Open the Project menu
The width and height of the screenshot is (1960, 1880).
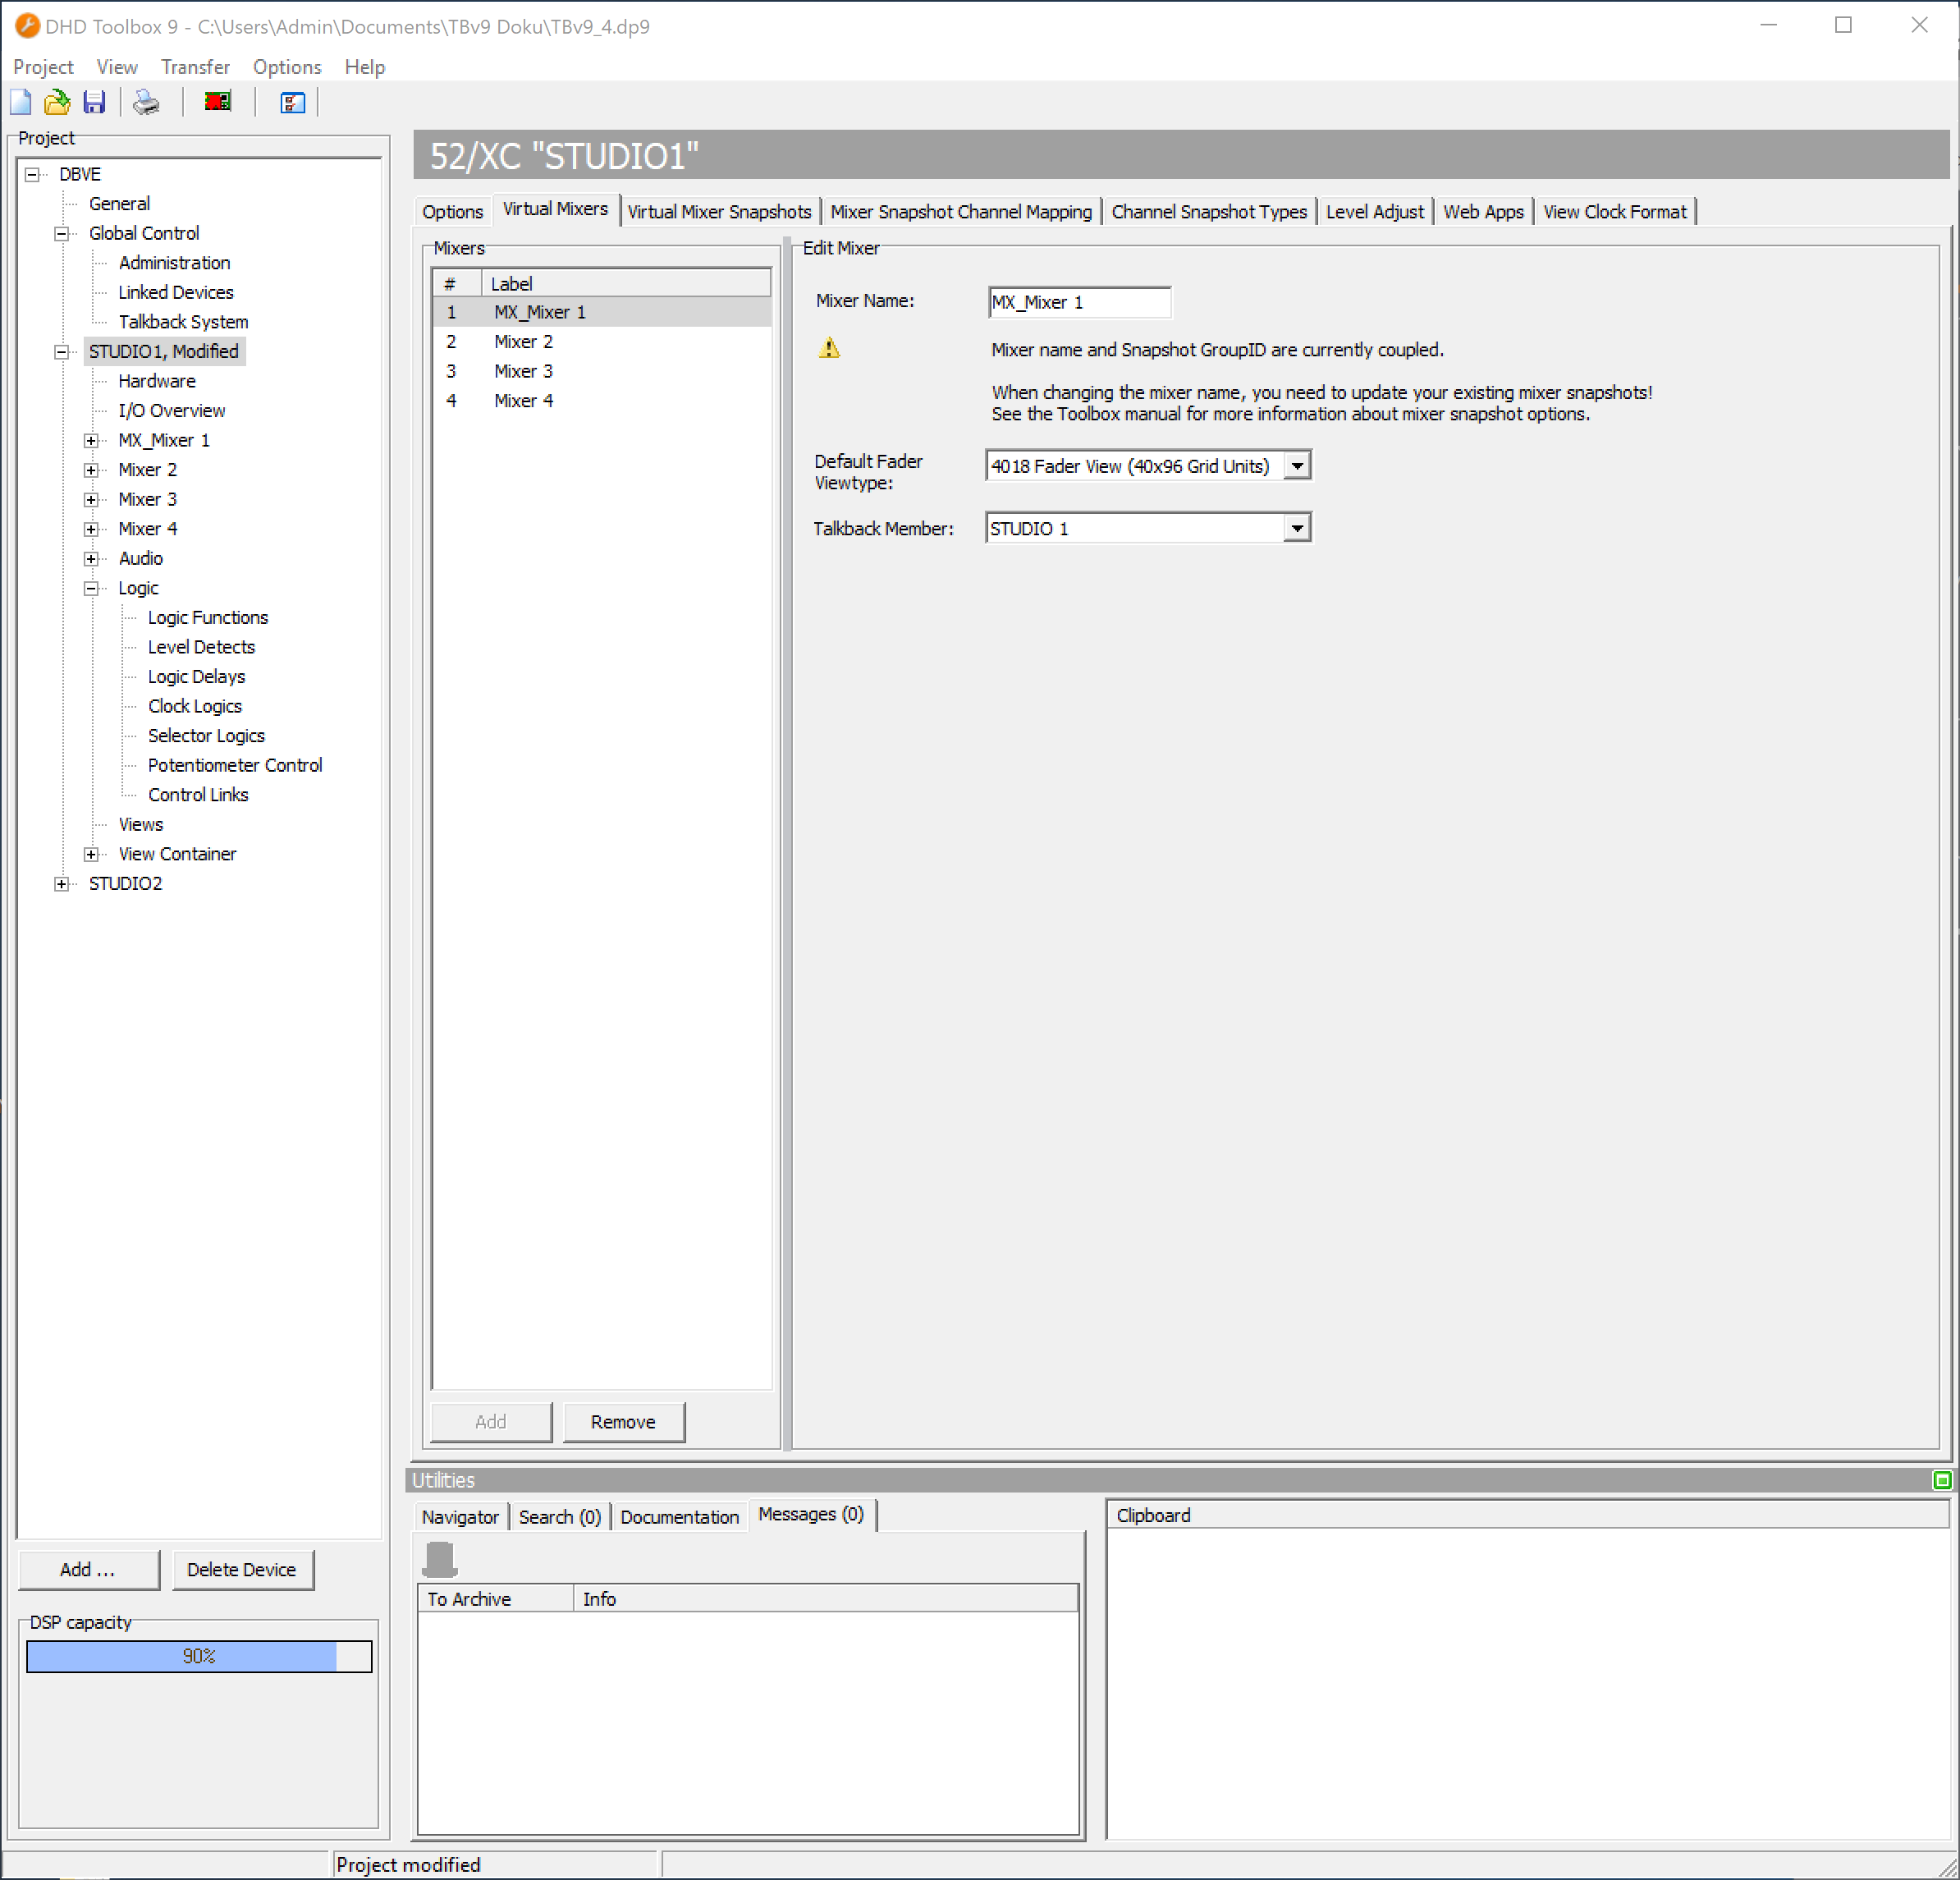pyautogui.click(x=43, y=67)
